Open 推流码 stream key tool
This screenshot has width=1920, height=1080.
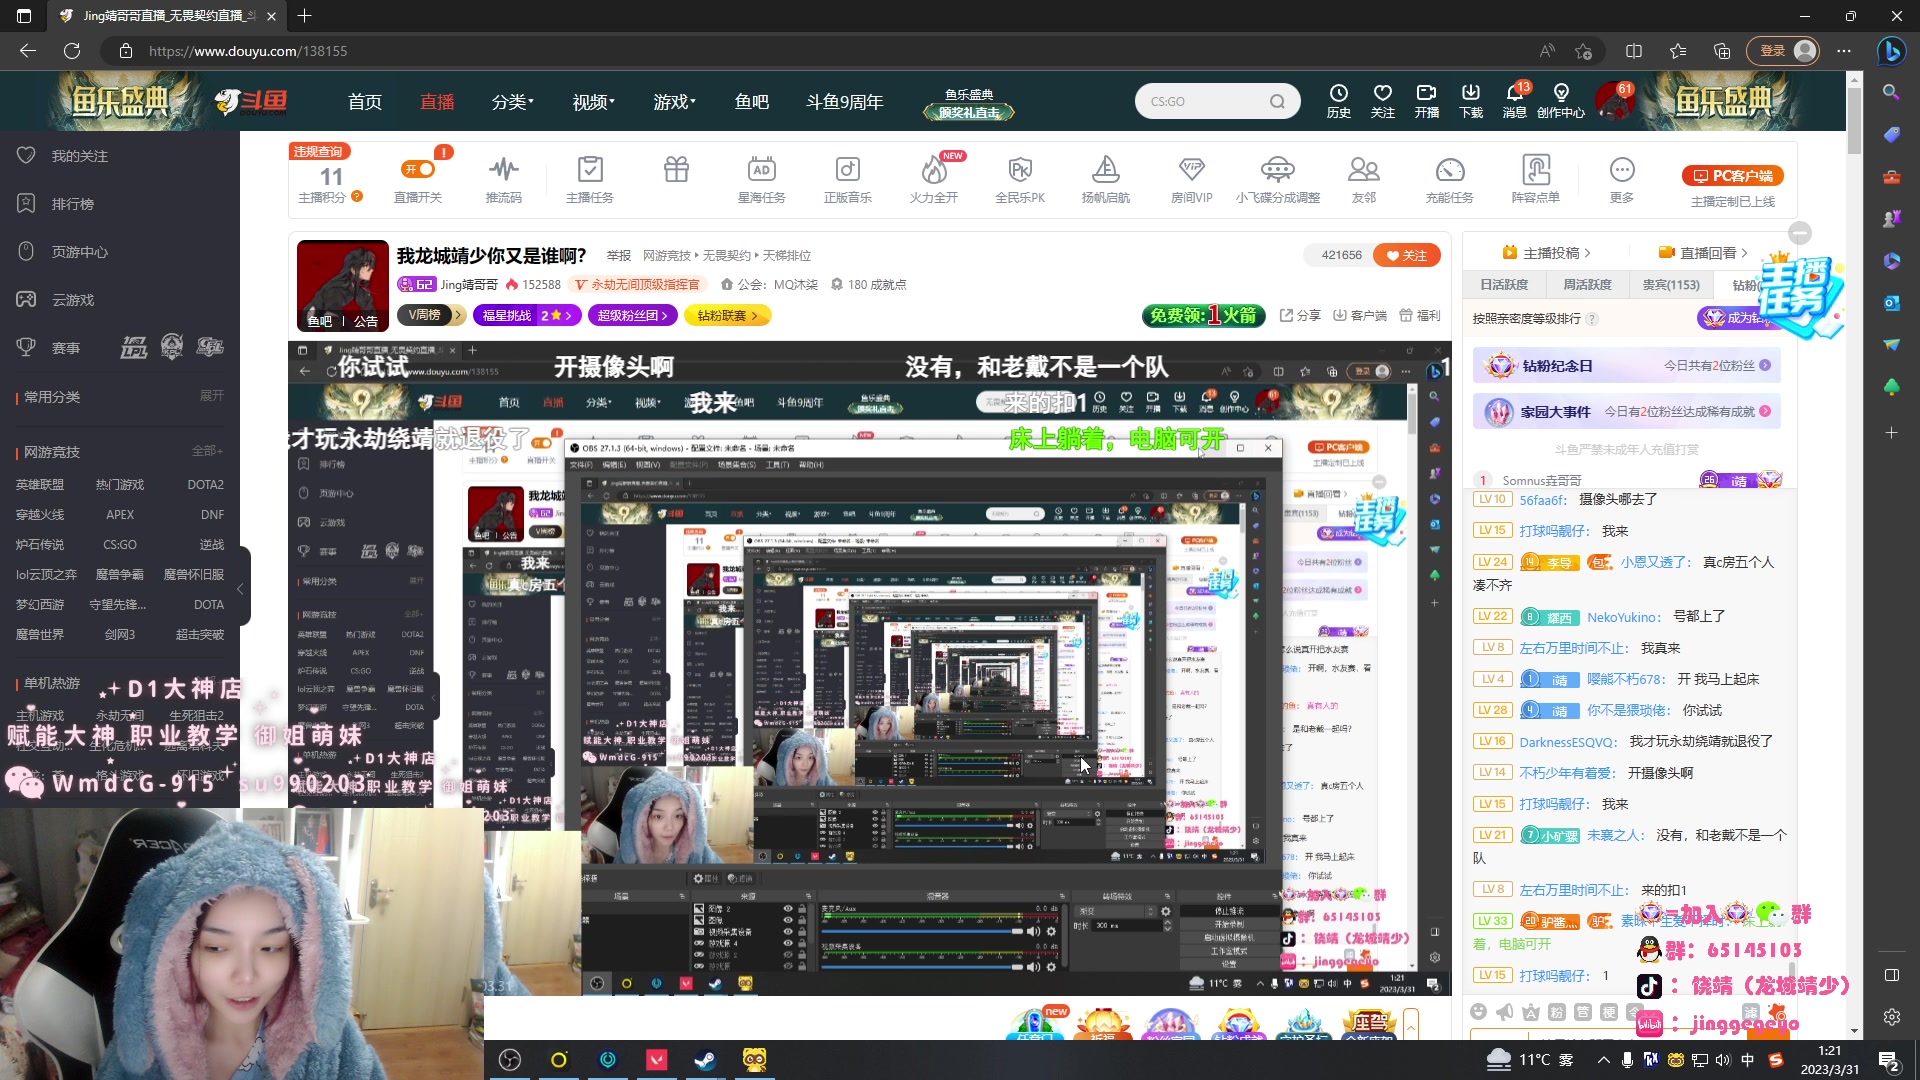[x=504, y=180]
